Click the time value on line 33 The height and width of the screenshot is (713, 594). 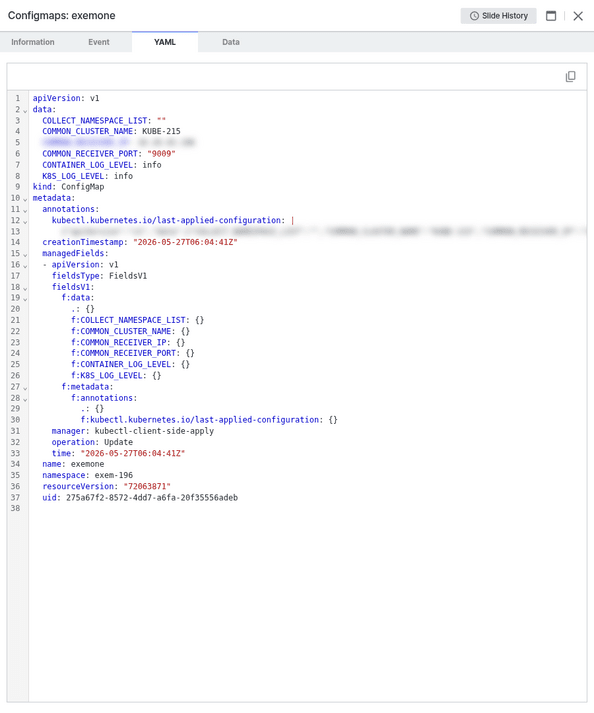(x=133, y=453)
